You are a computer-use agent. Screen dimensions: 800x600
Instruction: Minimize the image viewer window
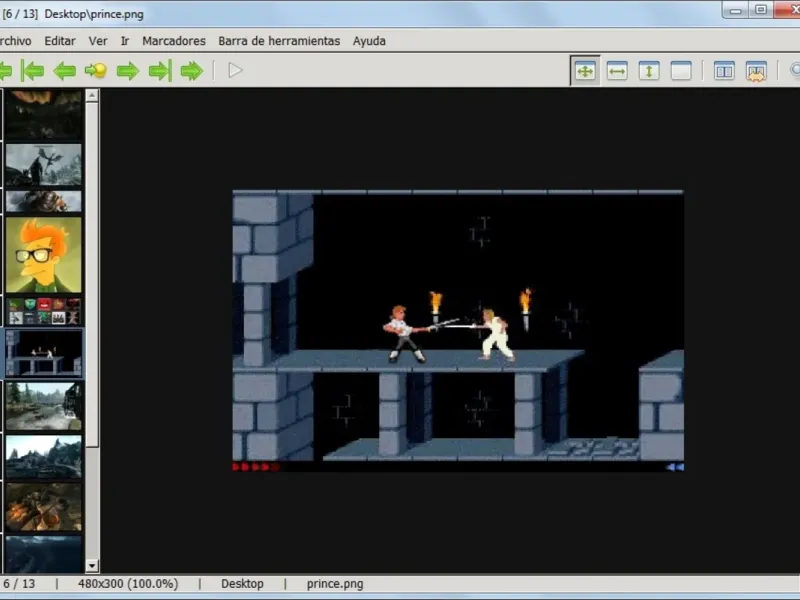[x=735, y=10]
